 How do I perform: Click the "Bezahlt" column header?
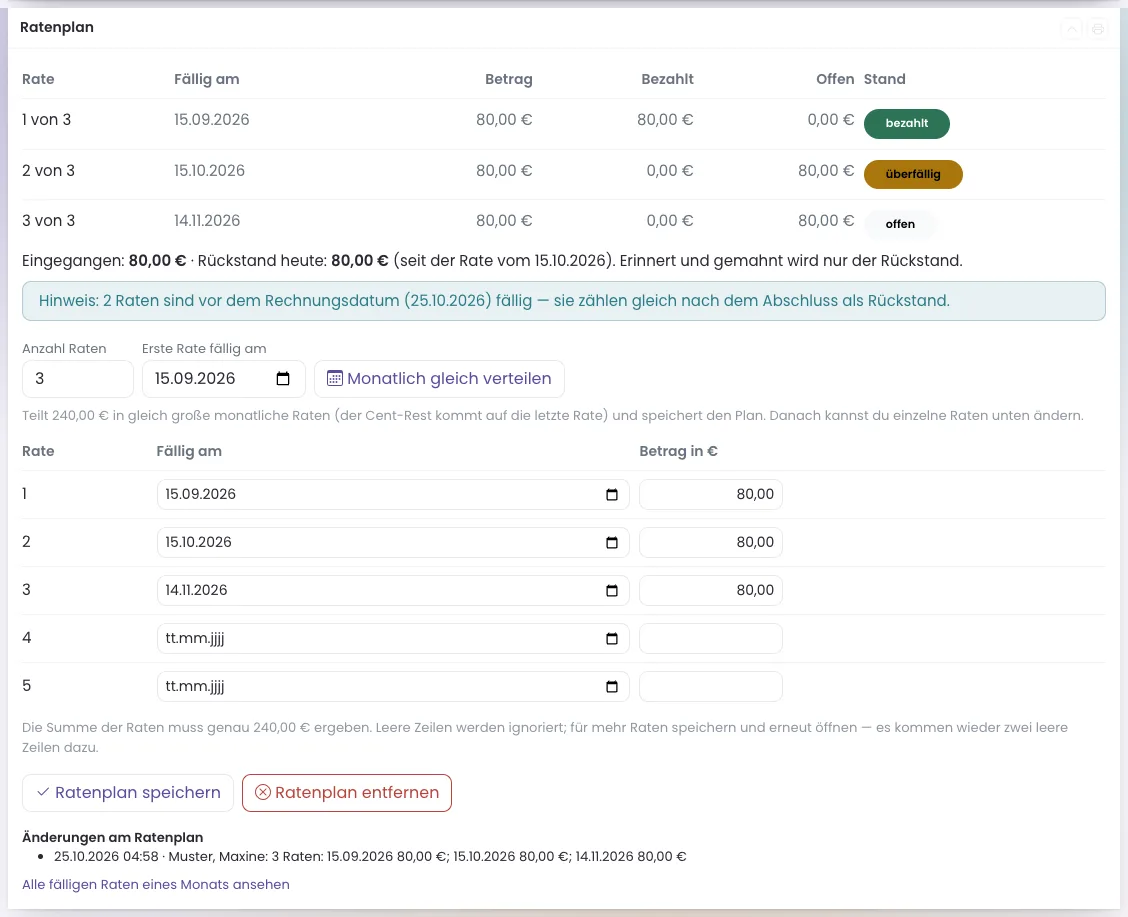point(668,79)
